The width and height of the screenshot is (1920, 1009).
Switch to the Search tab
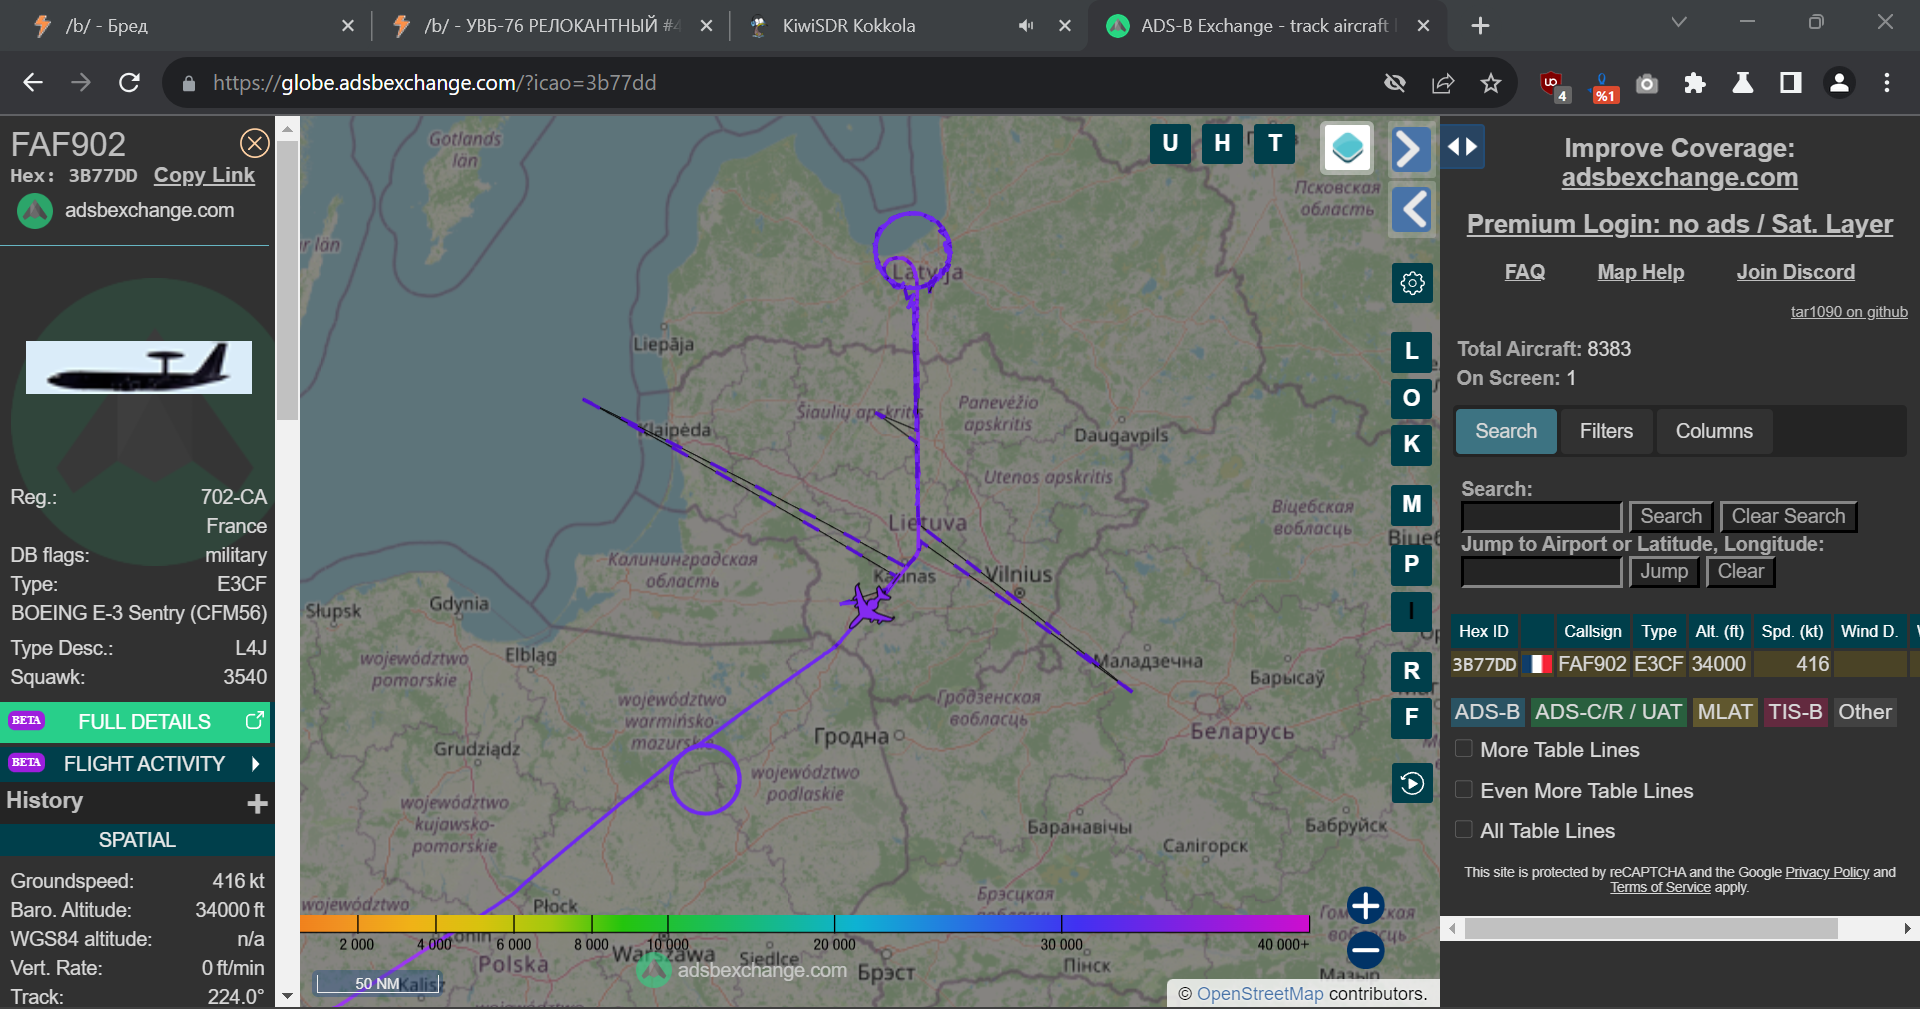[1506, 431]
